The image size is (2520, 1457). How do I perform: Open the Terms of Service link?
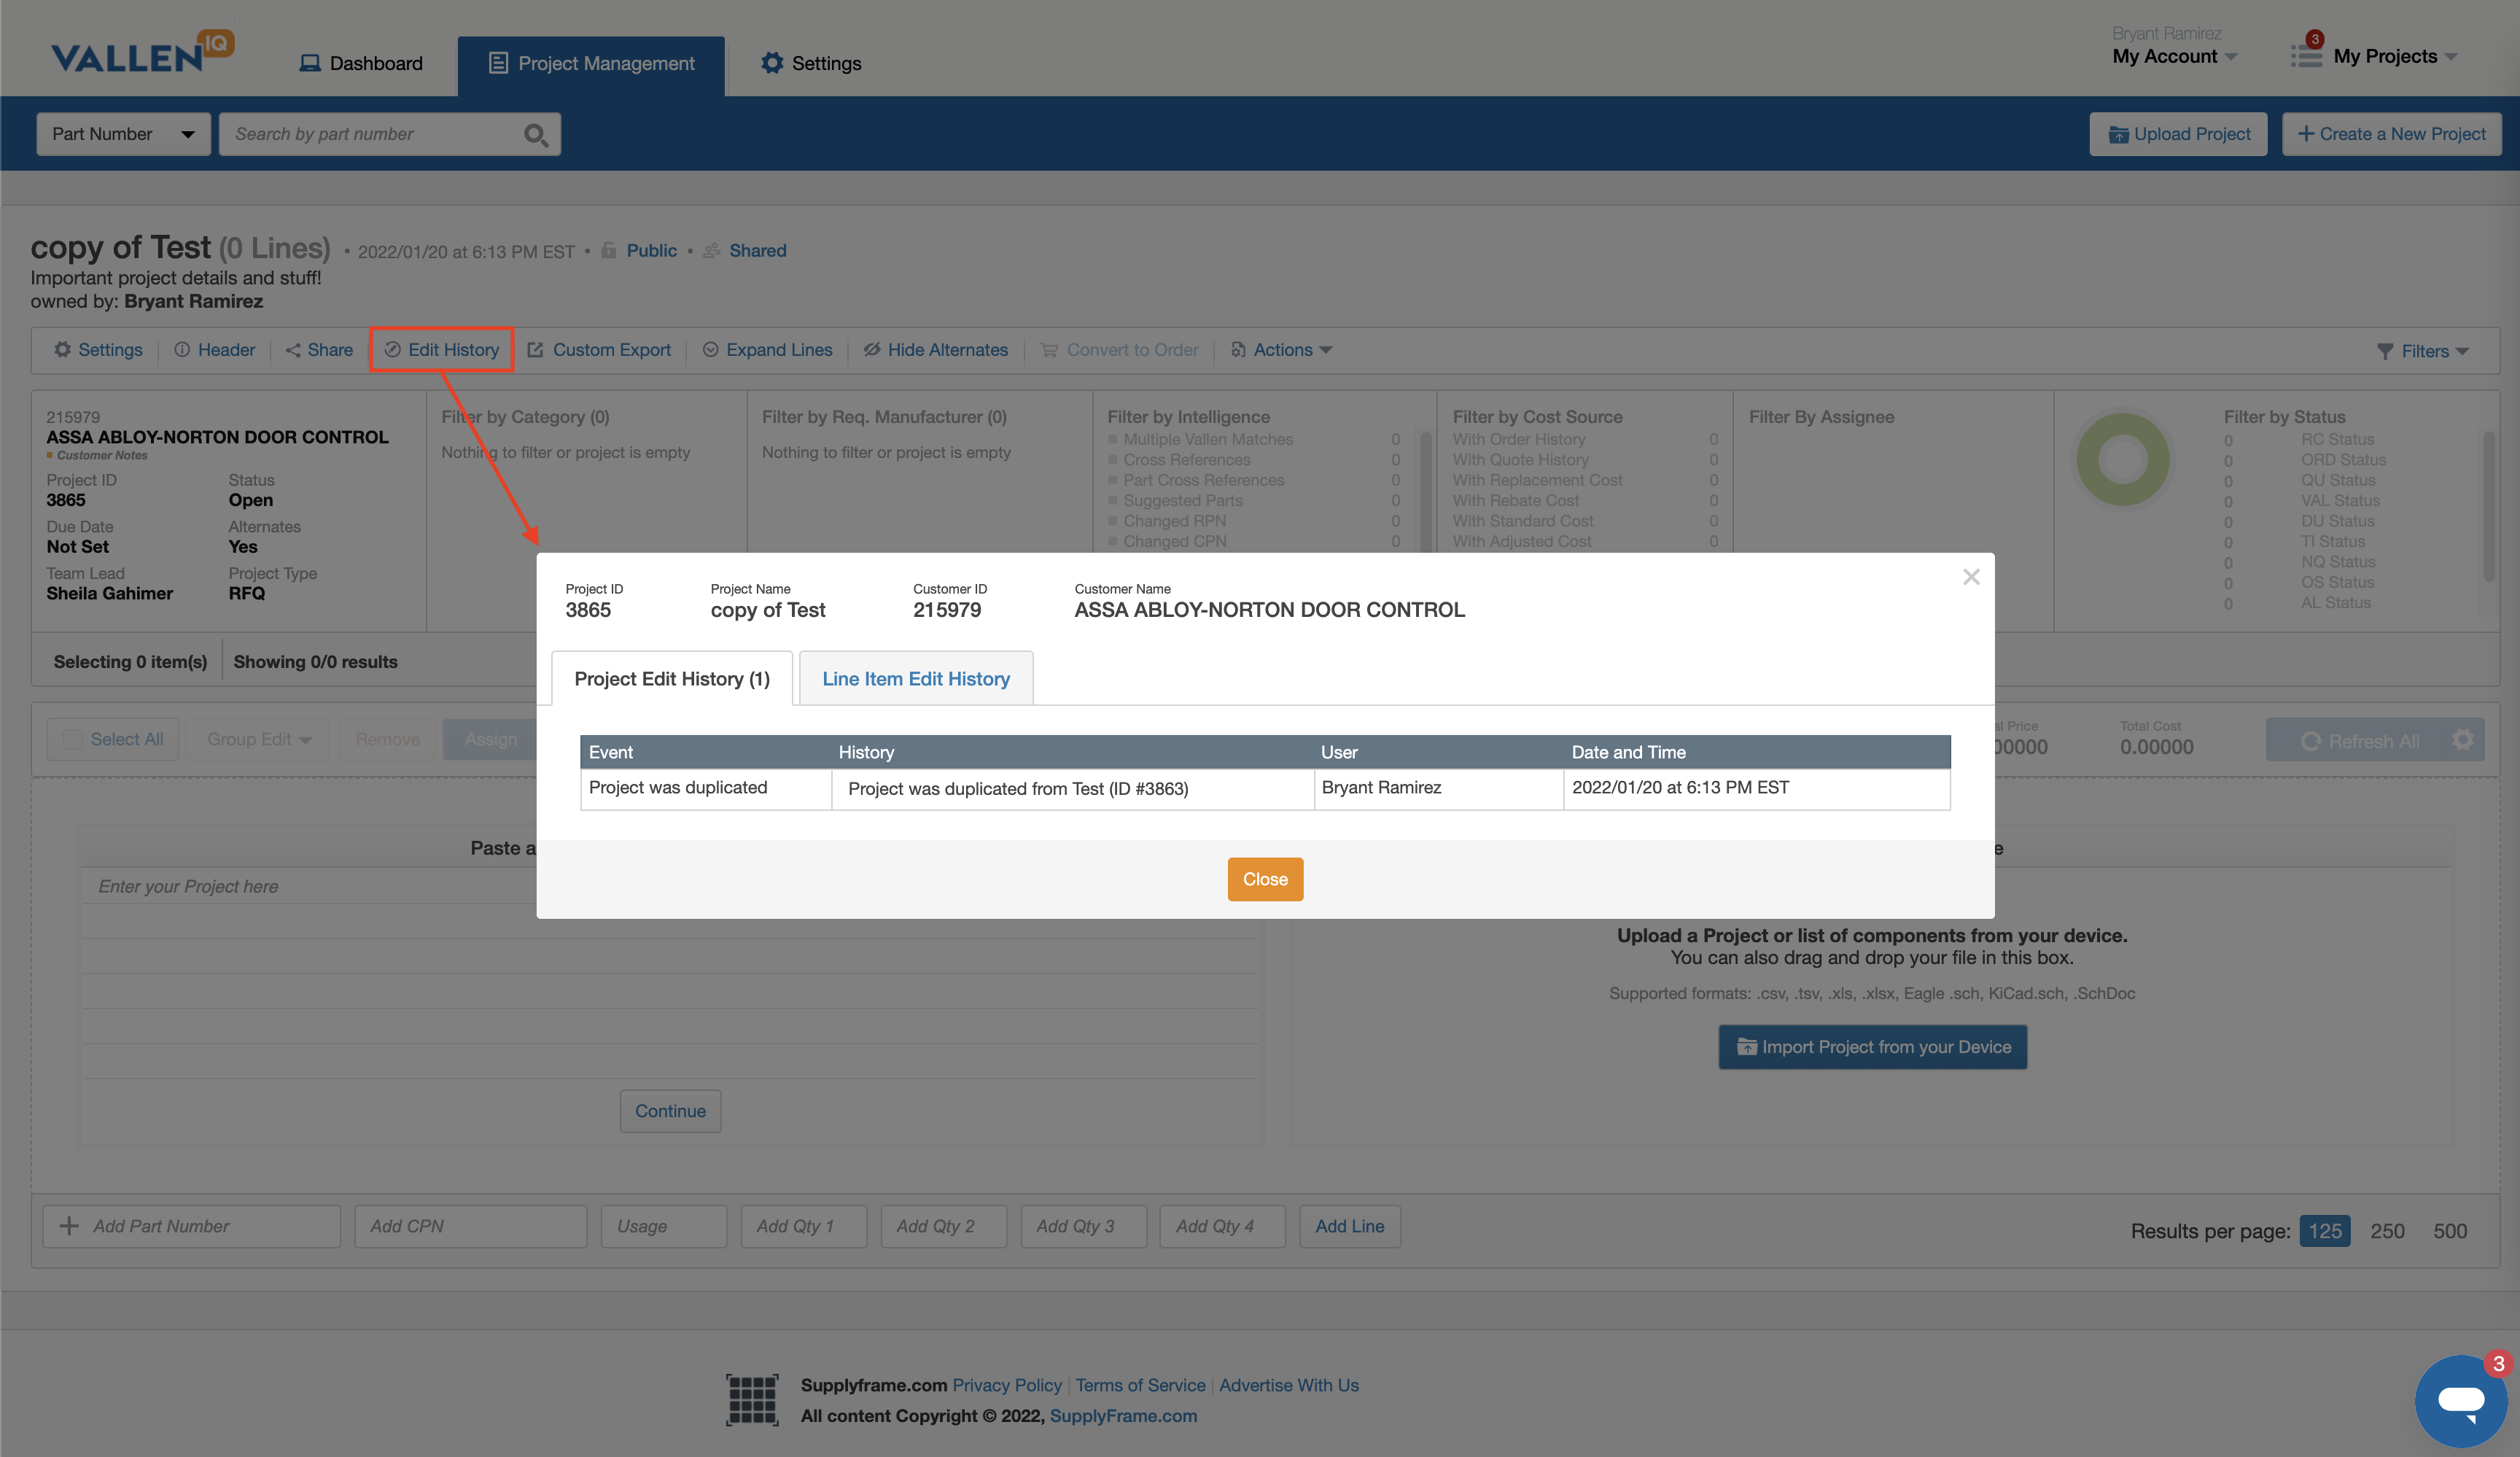(x=1139, y=1385)
